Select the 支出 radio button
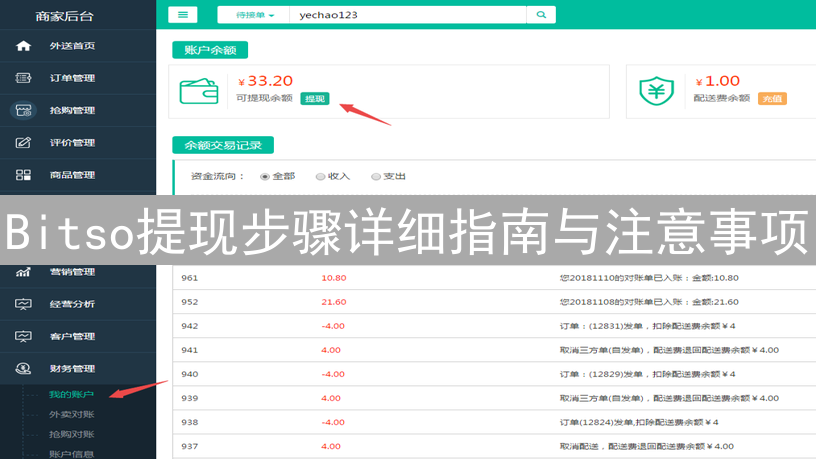Viewport: 816px width, 459px height. pos(375,176)
